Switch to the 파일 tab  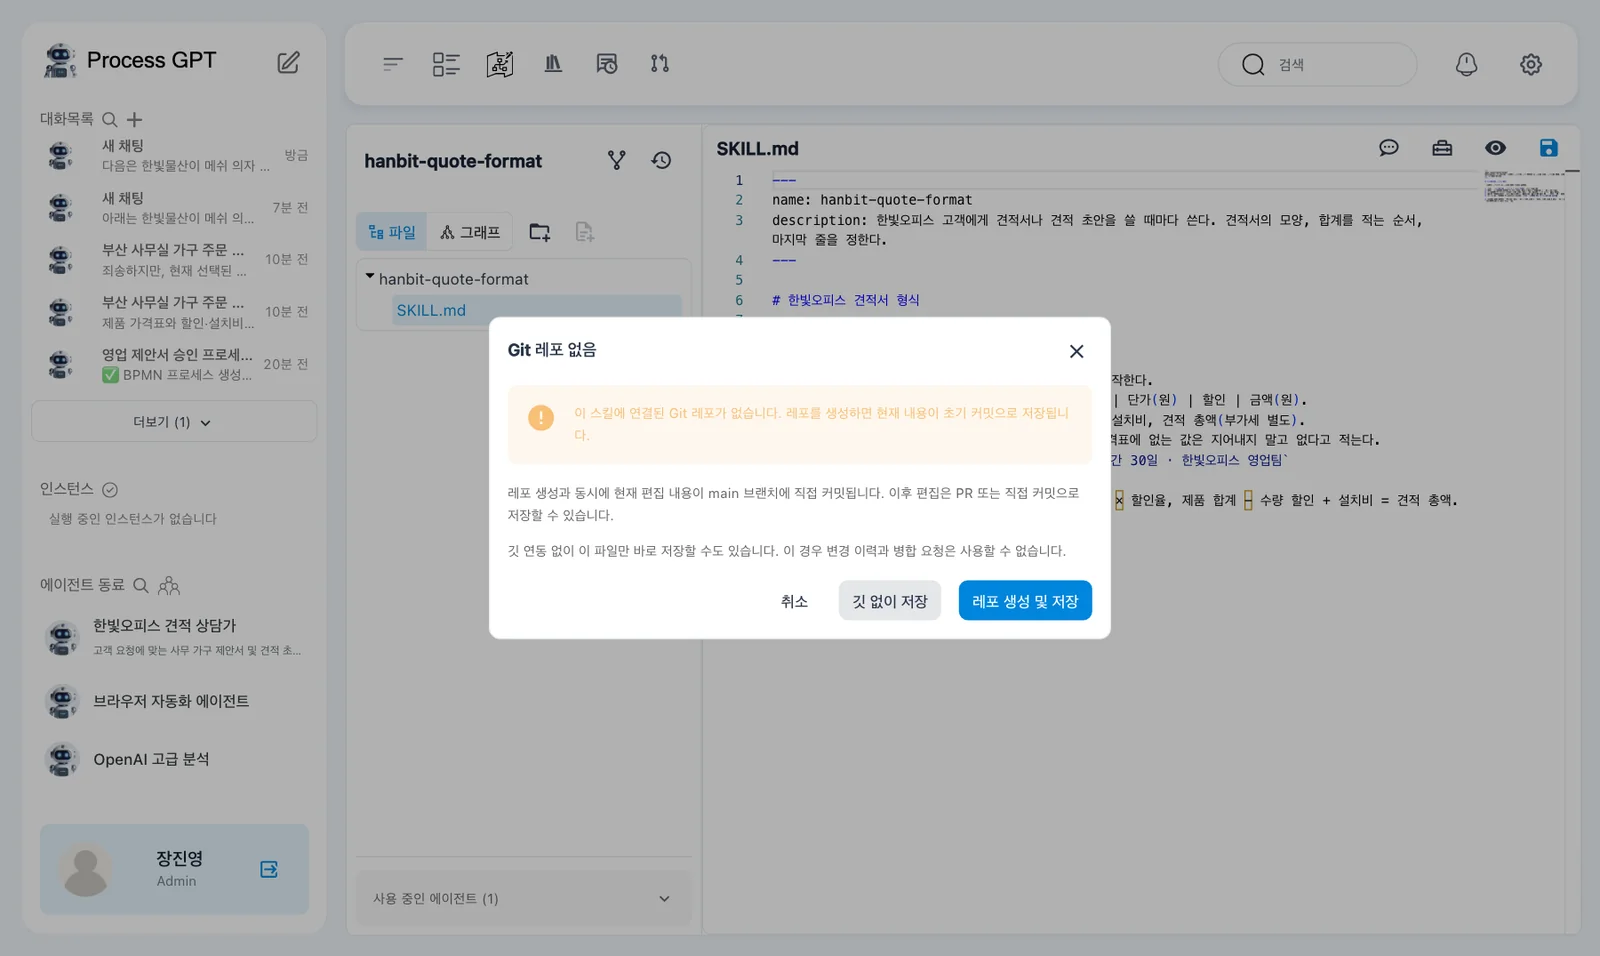(x=392, y=232)
